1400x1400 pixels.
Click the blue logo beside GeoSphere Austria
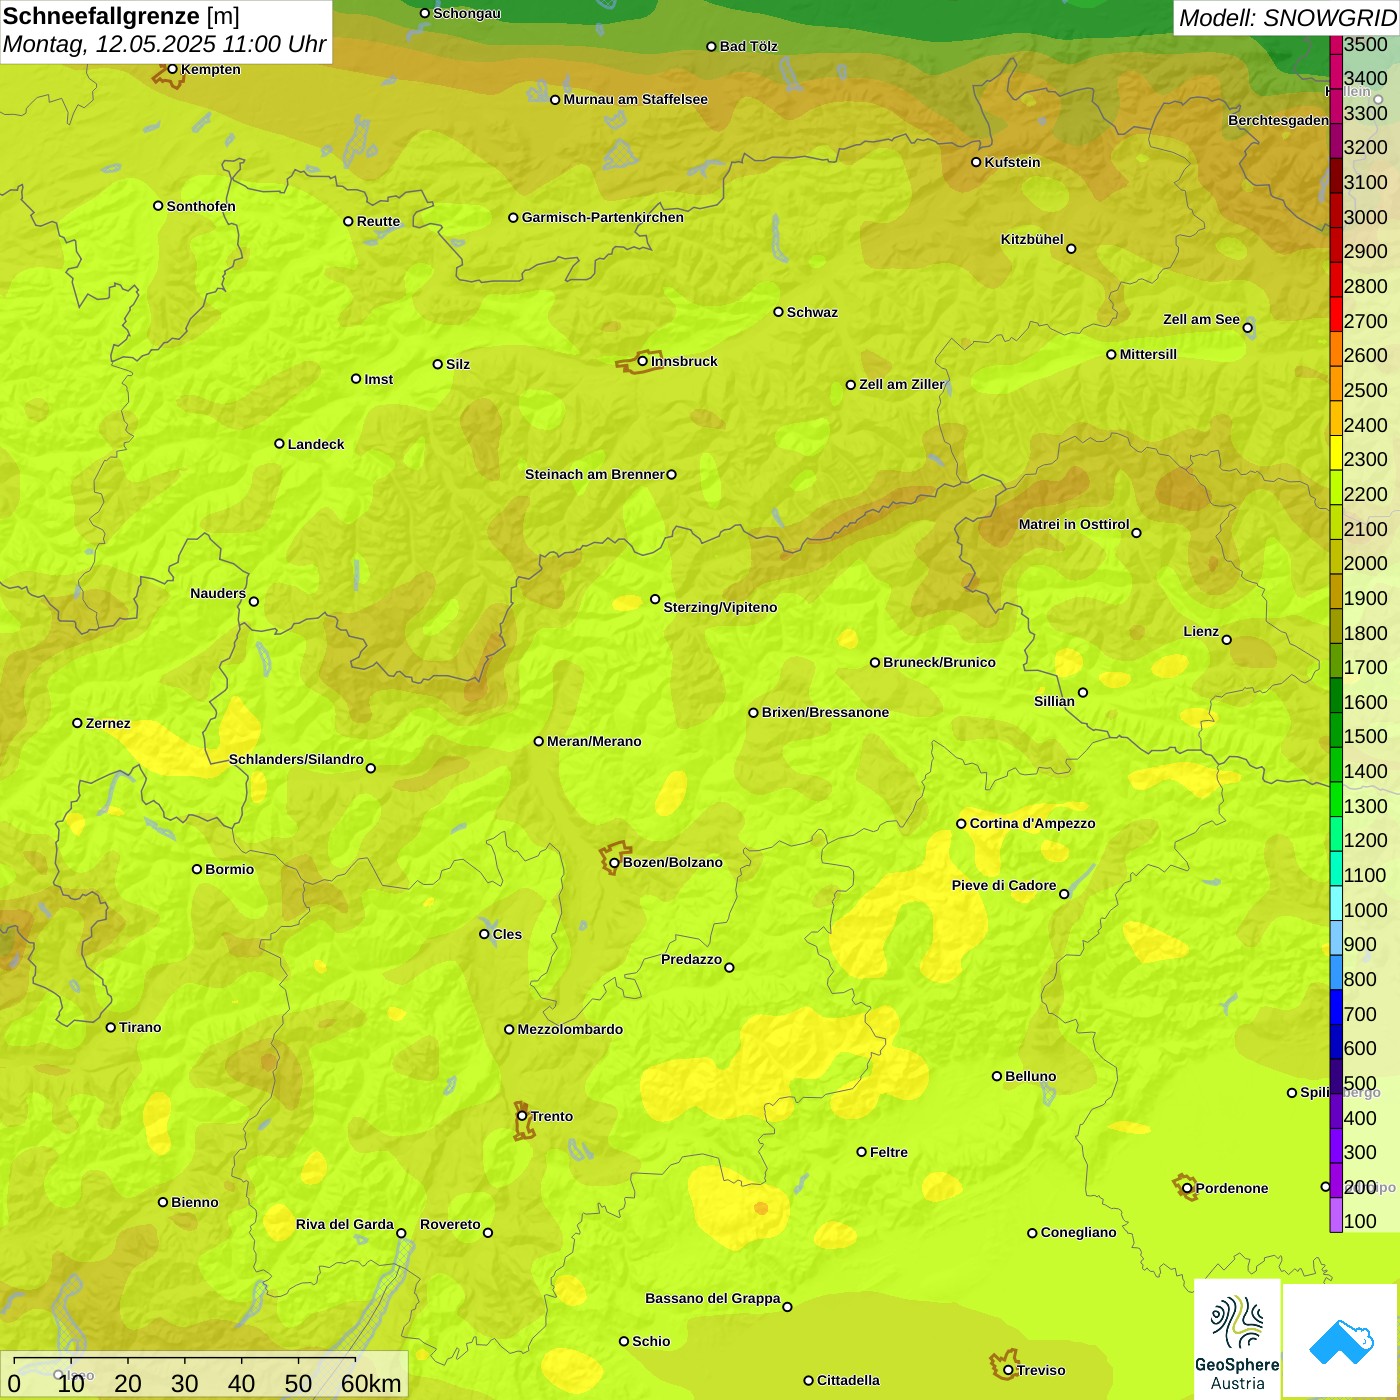point(1341,1341)
